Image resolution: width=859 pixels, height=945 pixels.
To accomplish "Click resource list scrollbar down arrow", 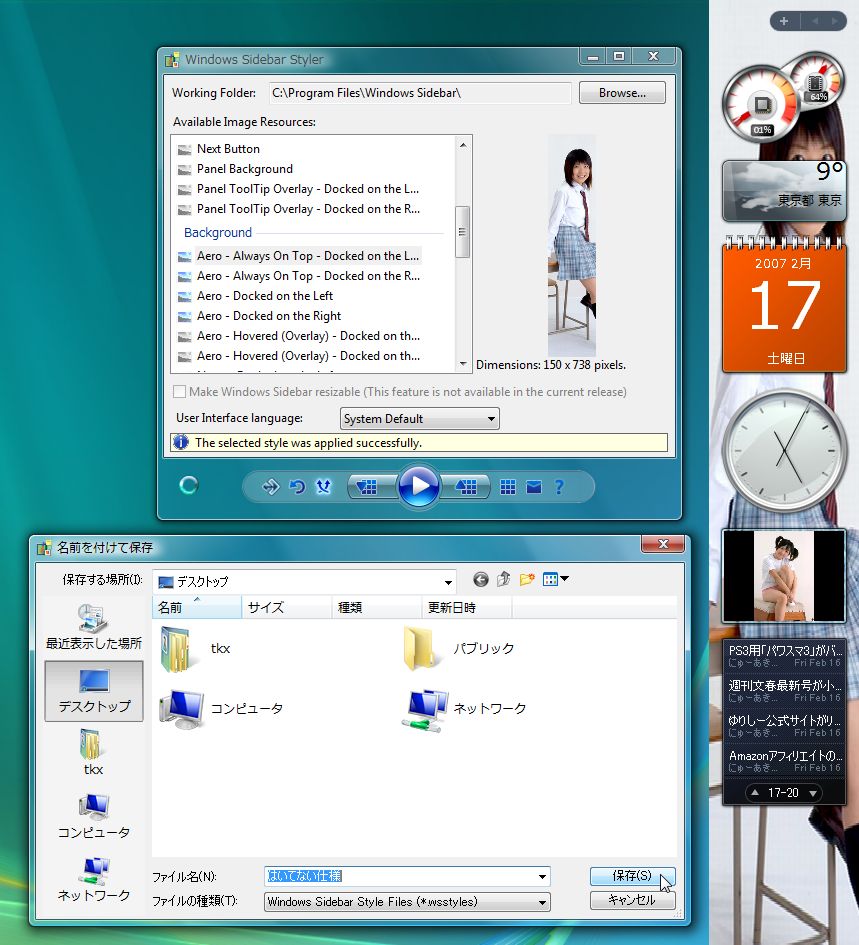I will coord(463,363).
